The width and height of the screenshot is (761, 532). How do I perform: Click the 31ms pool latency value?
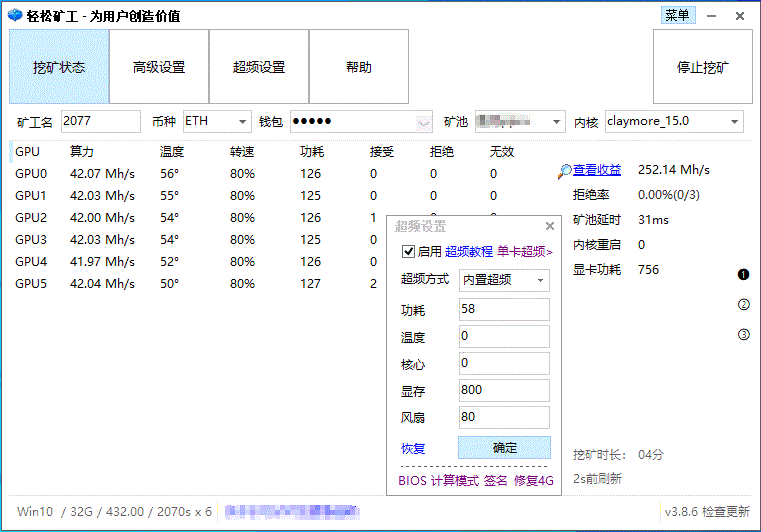click(653, 220)
